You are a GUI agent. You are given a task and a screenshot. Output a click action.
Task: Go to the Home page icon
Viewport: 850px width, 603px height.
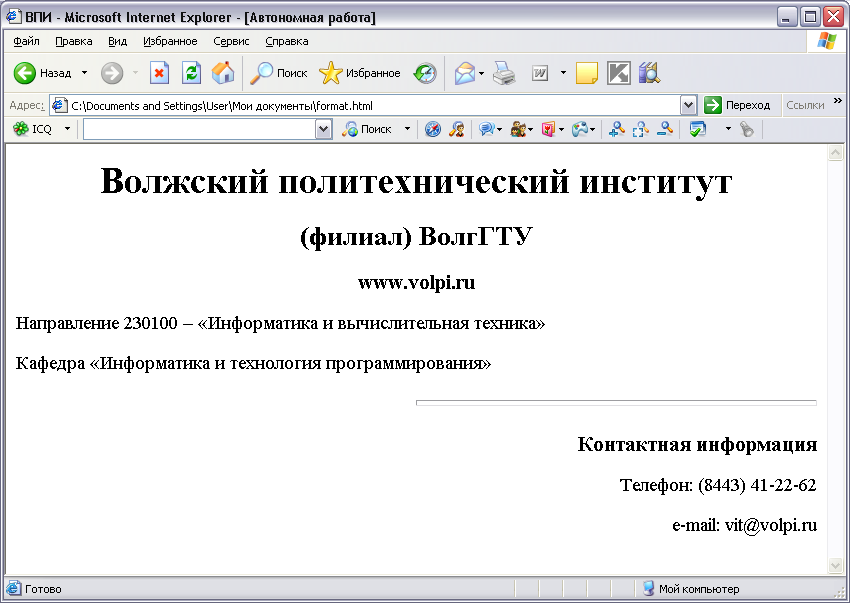coord(223,73)
